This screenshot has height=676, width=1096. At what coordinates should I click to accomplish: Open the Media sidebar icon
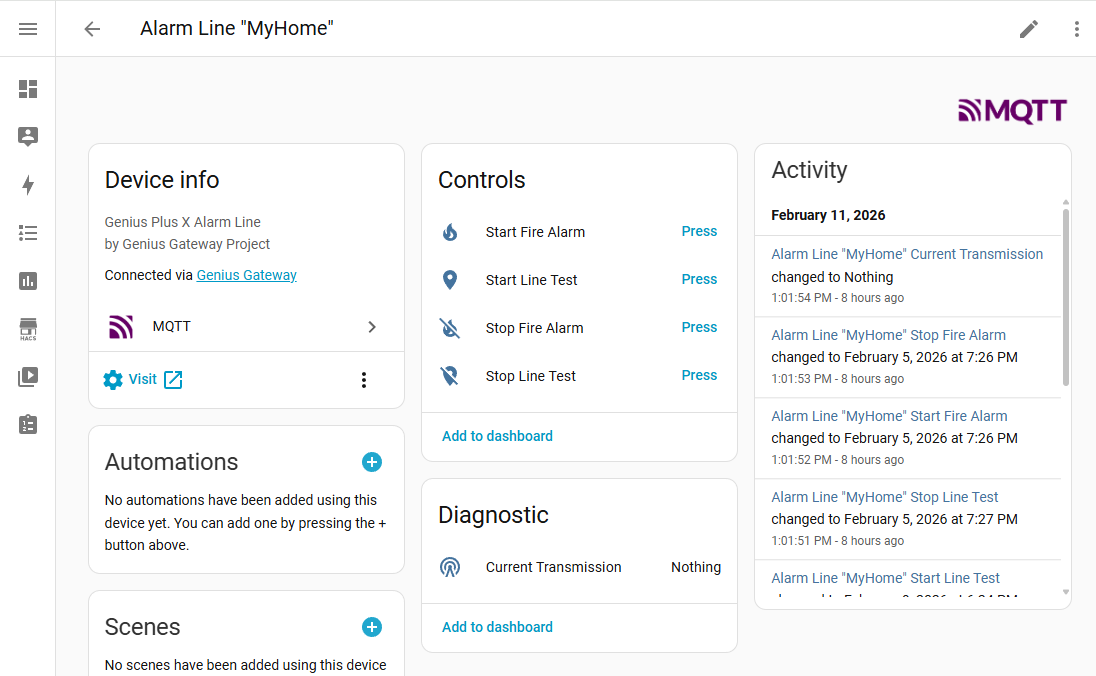tap(28, 377)
